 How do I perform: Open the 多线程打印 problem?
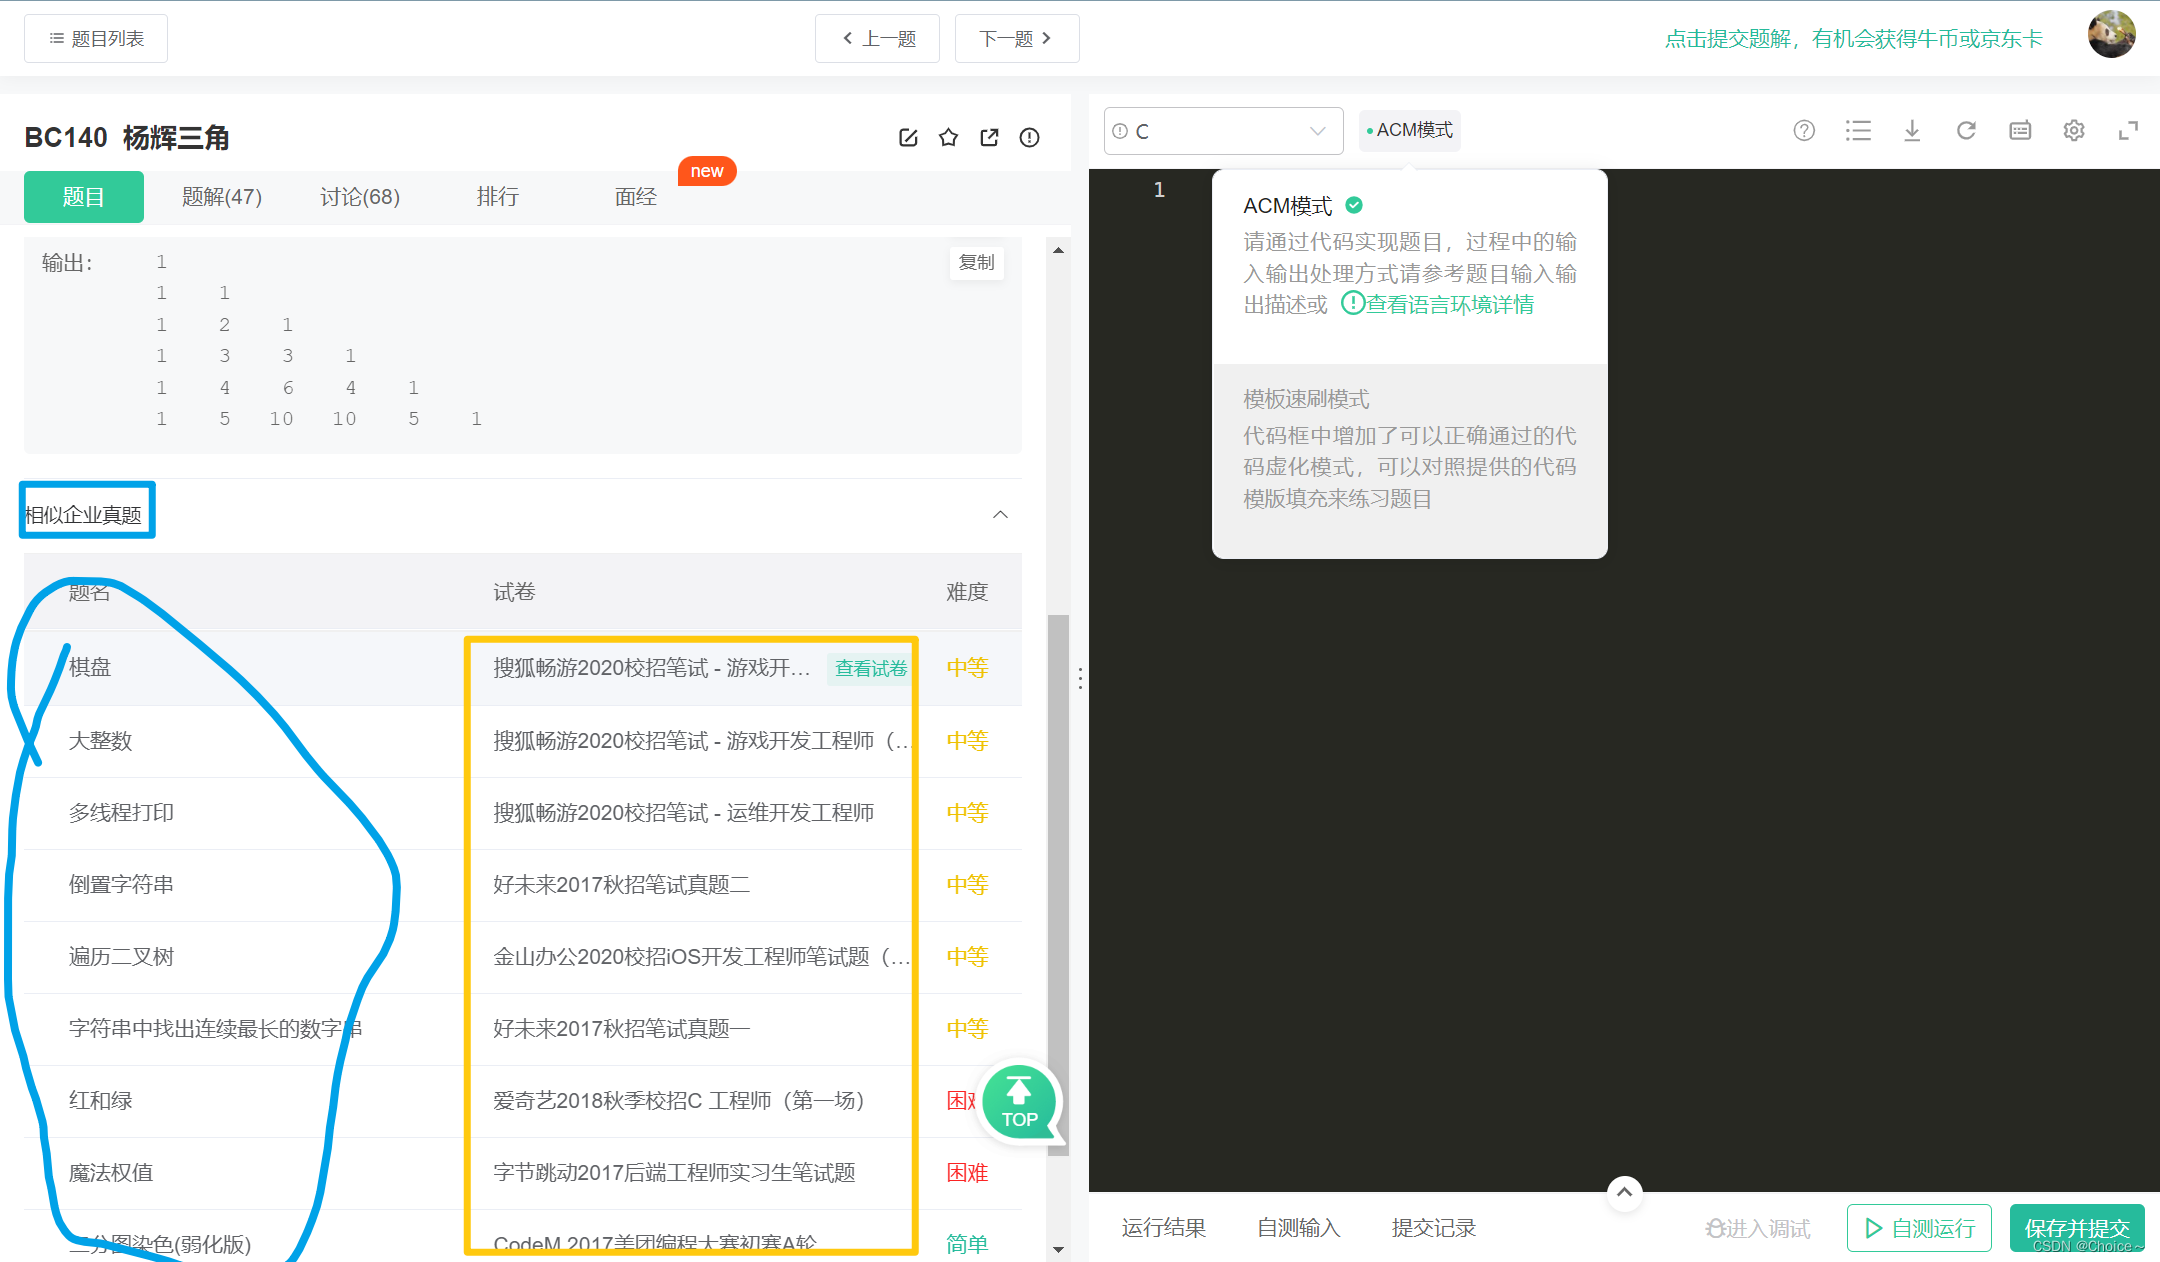pos(121,813)
